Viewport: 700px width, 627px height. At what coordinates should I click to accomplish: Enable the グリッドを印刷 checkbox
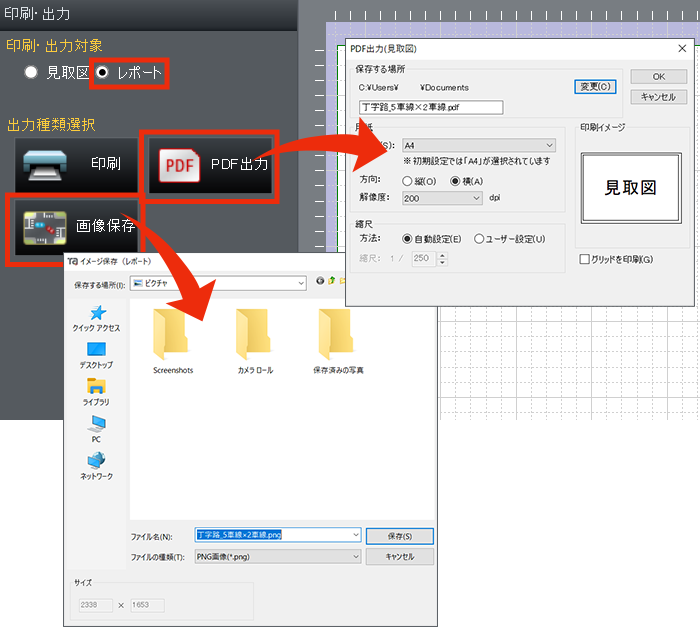coord(585,260)
